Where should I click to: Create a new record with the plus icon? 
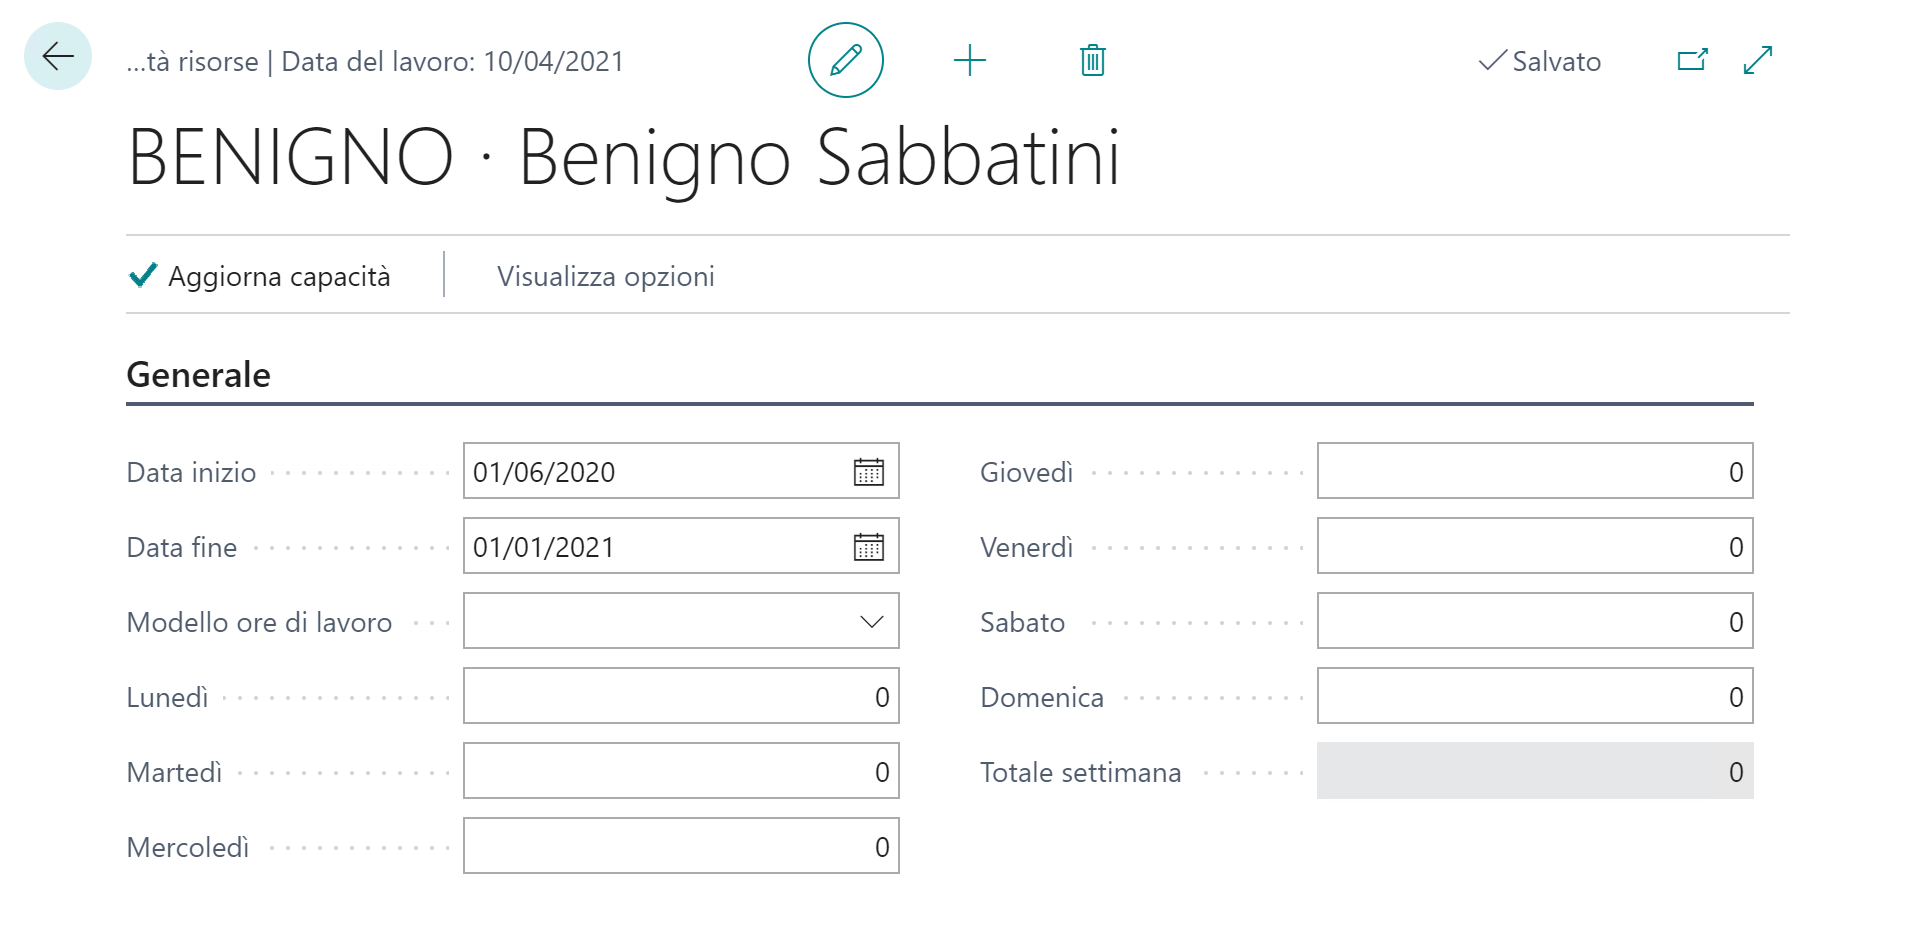pyautogui.click(x=969, y=60)
